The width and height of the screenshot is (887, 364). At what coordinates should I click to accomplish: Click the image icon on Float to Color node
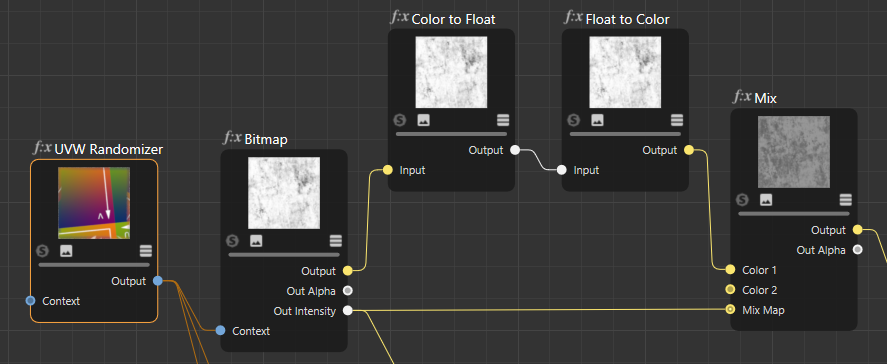point(597,119)
